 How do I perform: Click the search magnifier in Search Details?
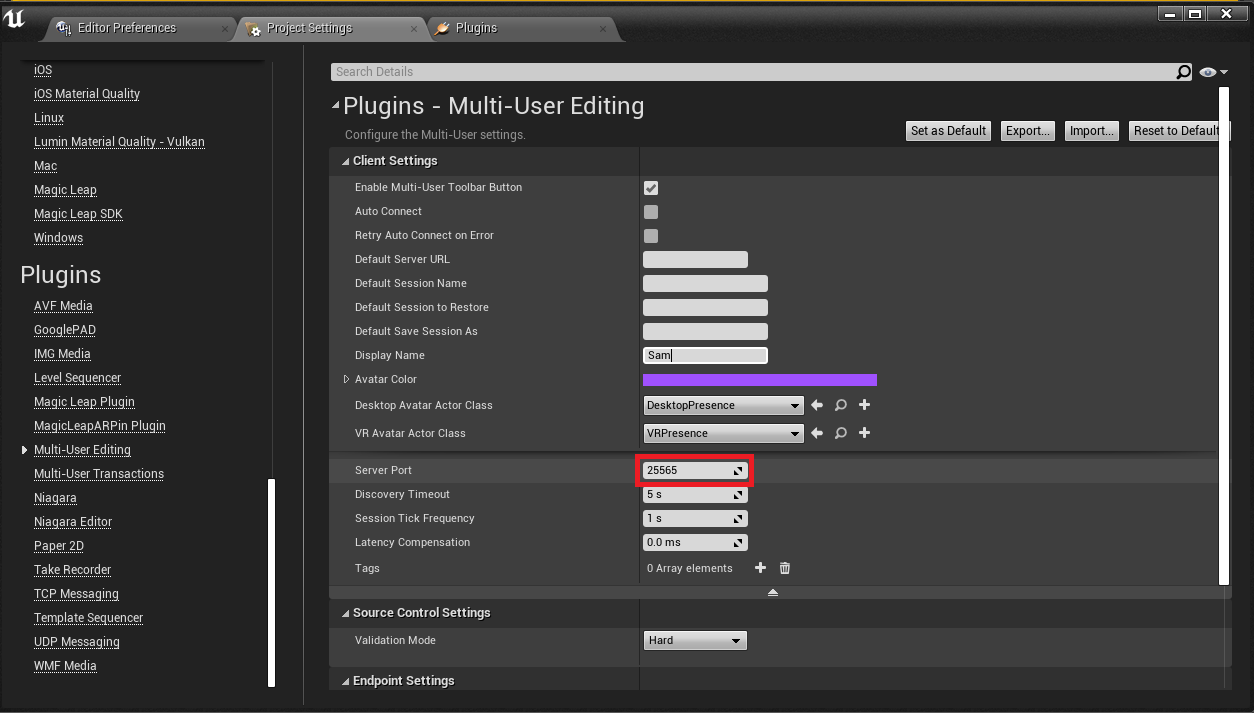tap(1183, 72)
